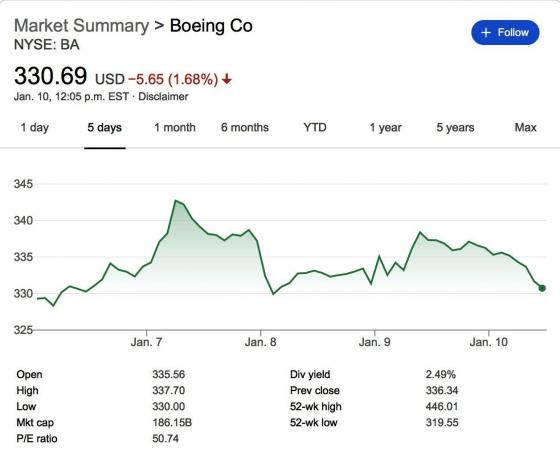Open the YTD range tab

click(x=315, y=127)
